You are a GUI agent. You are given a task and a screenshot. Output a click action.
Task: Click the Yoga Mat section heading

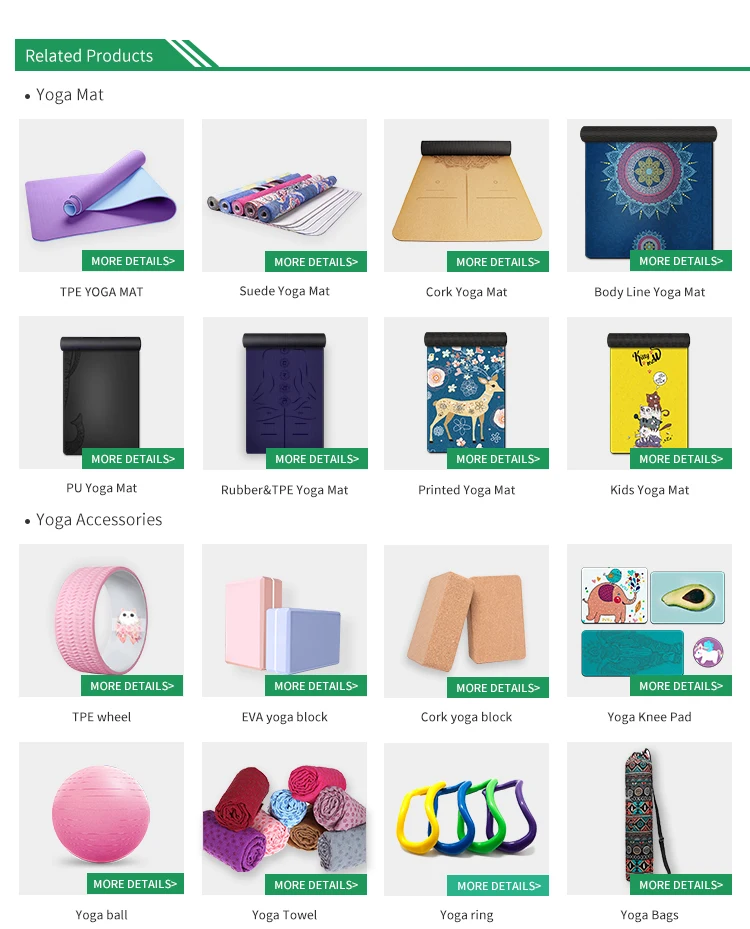click(69, 95)
